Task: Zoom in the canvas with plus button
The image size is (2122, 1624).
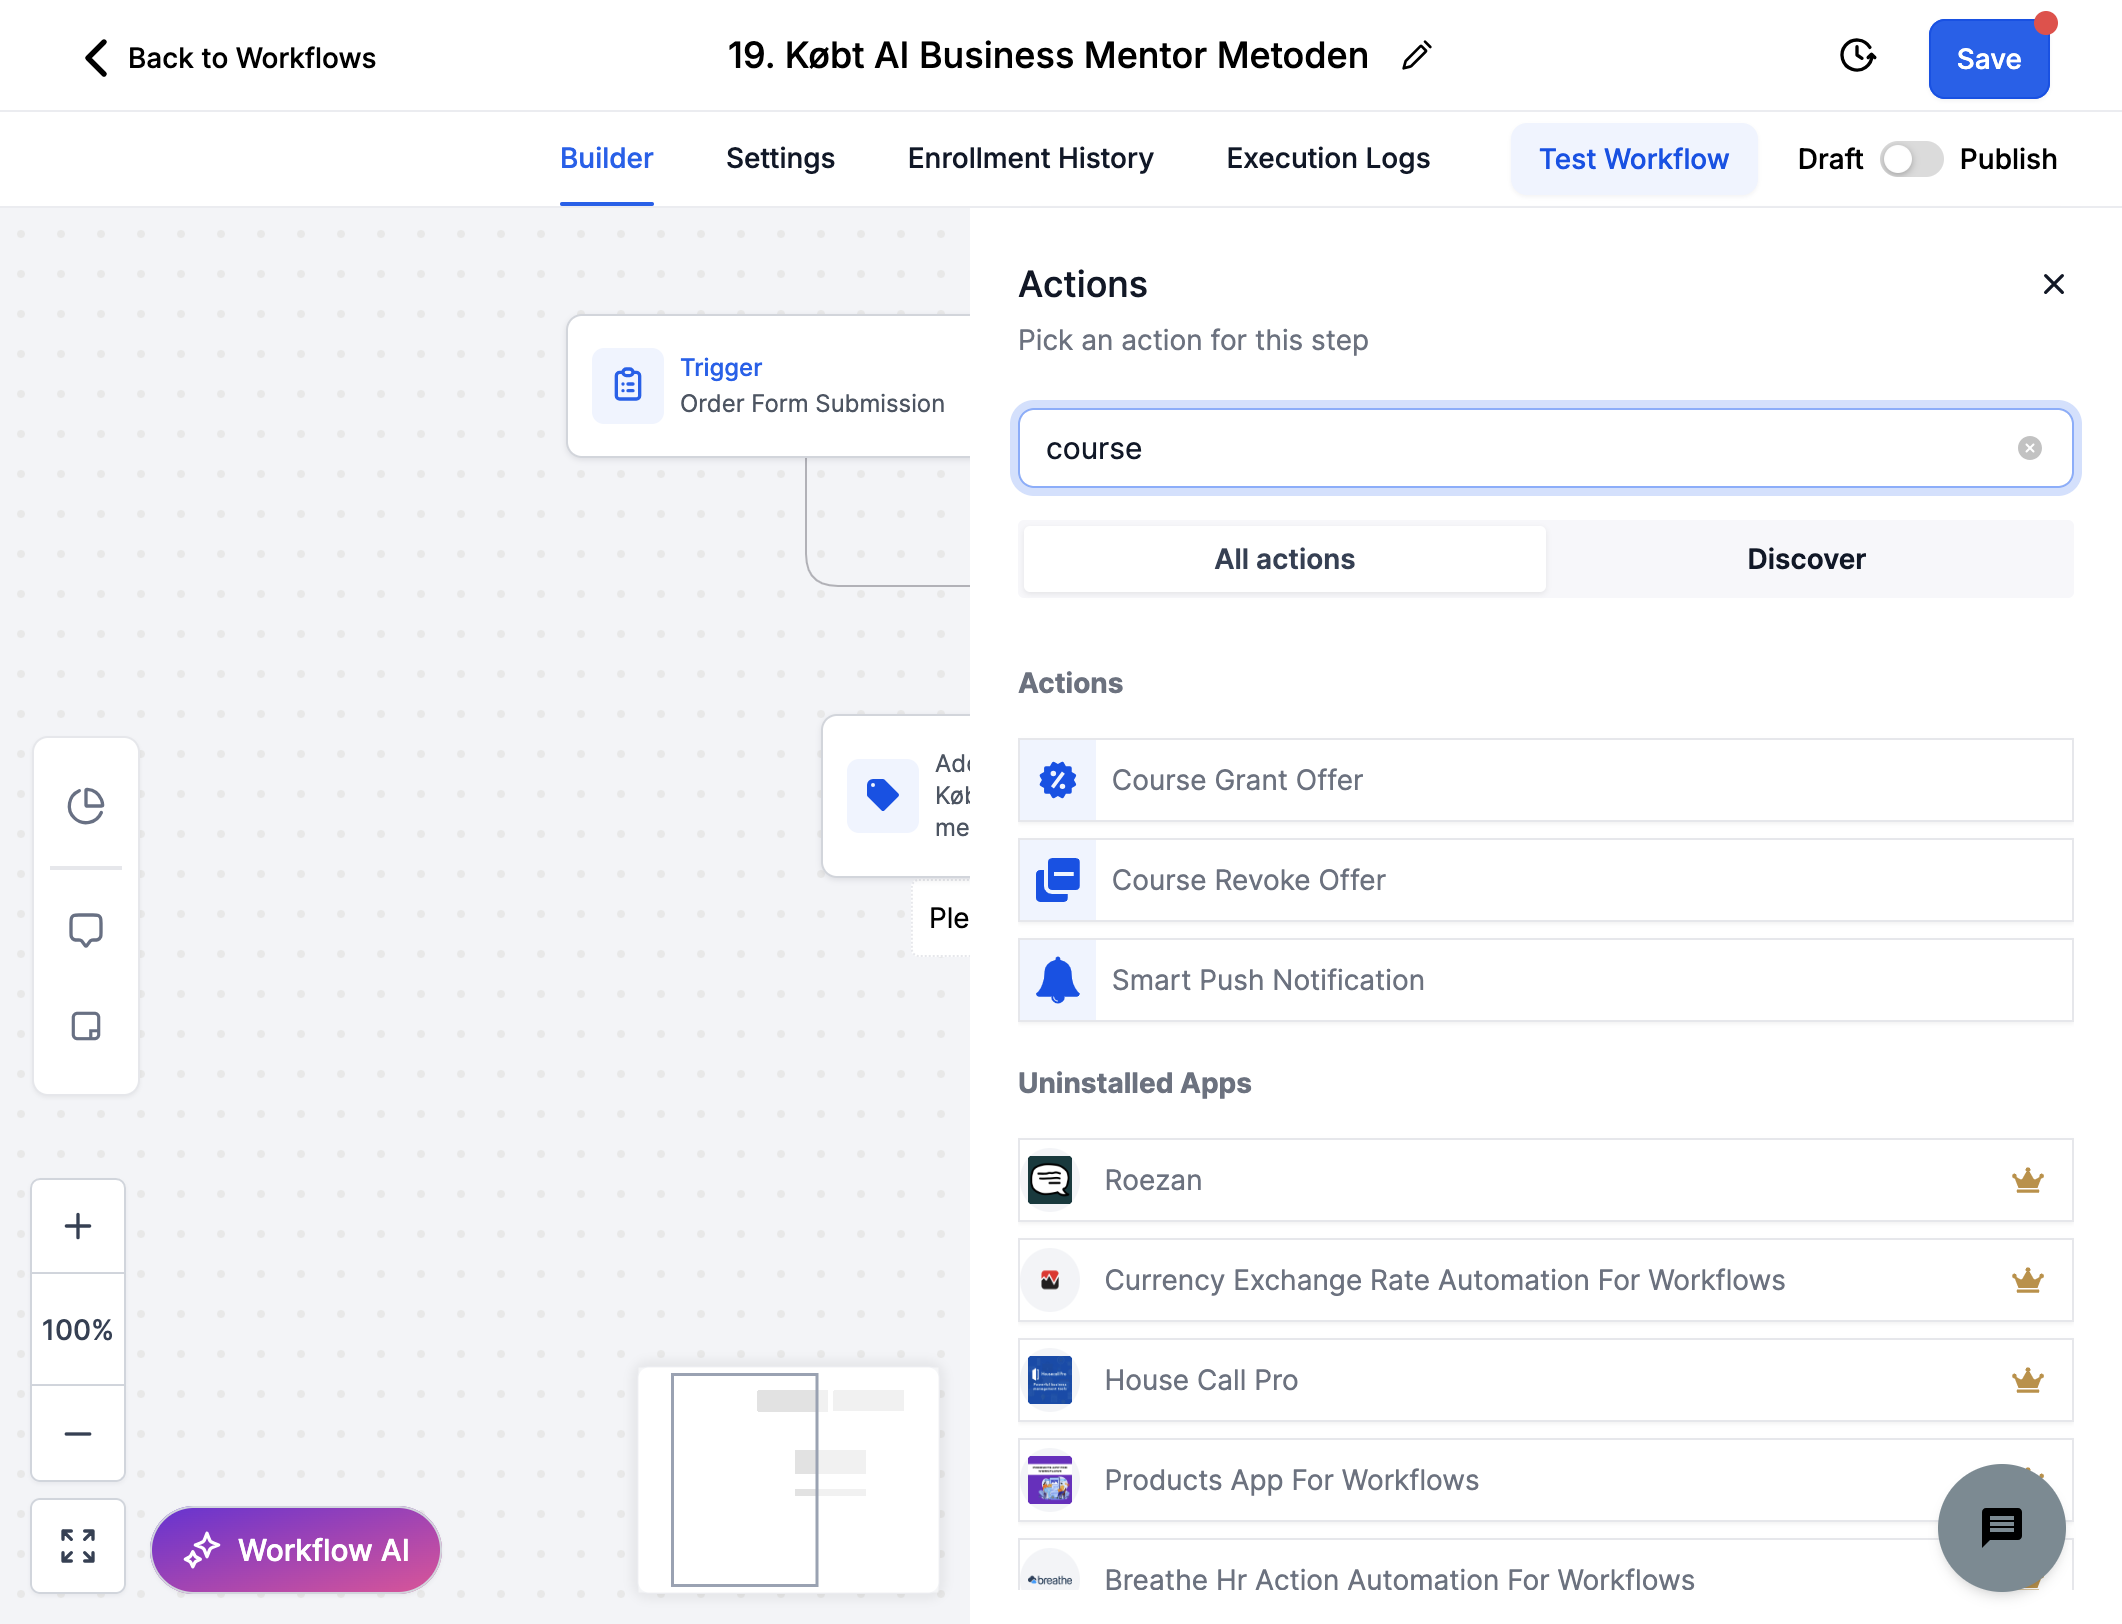Action: click(x=78, y=1226)
